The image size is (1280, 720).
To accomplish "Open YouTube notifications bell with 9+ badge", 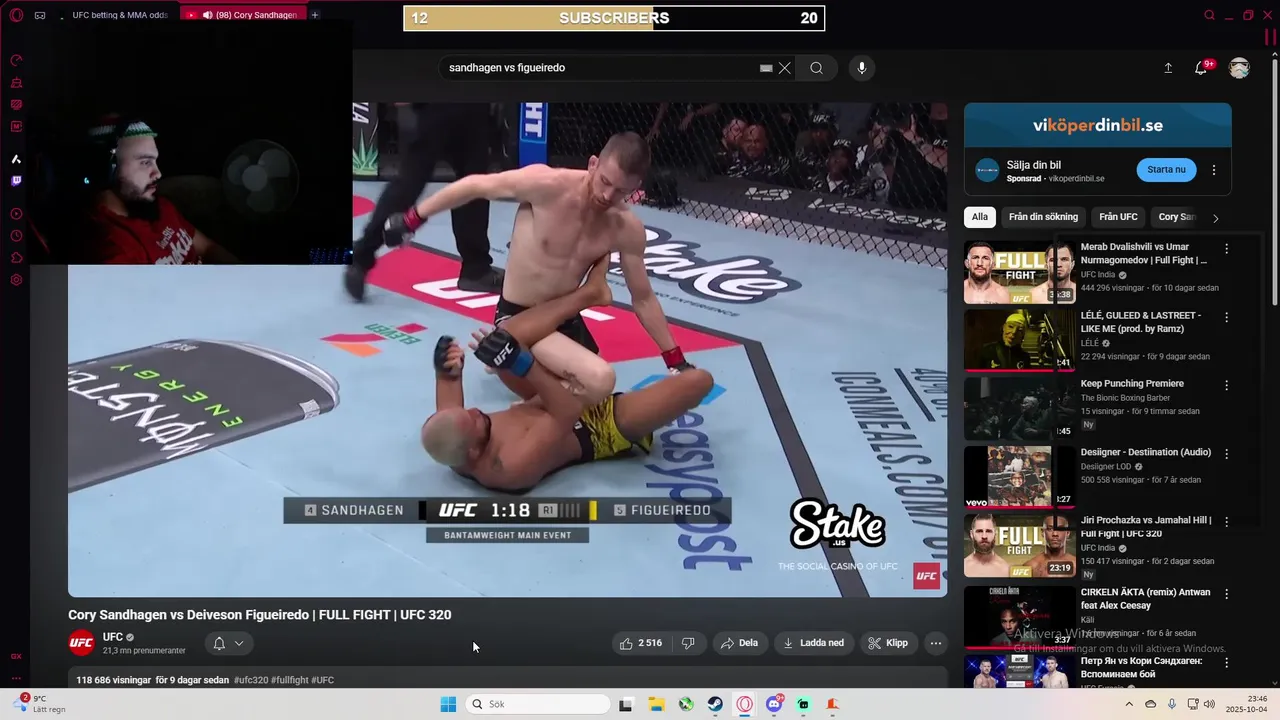I will coord(1202,68).
